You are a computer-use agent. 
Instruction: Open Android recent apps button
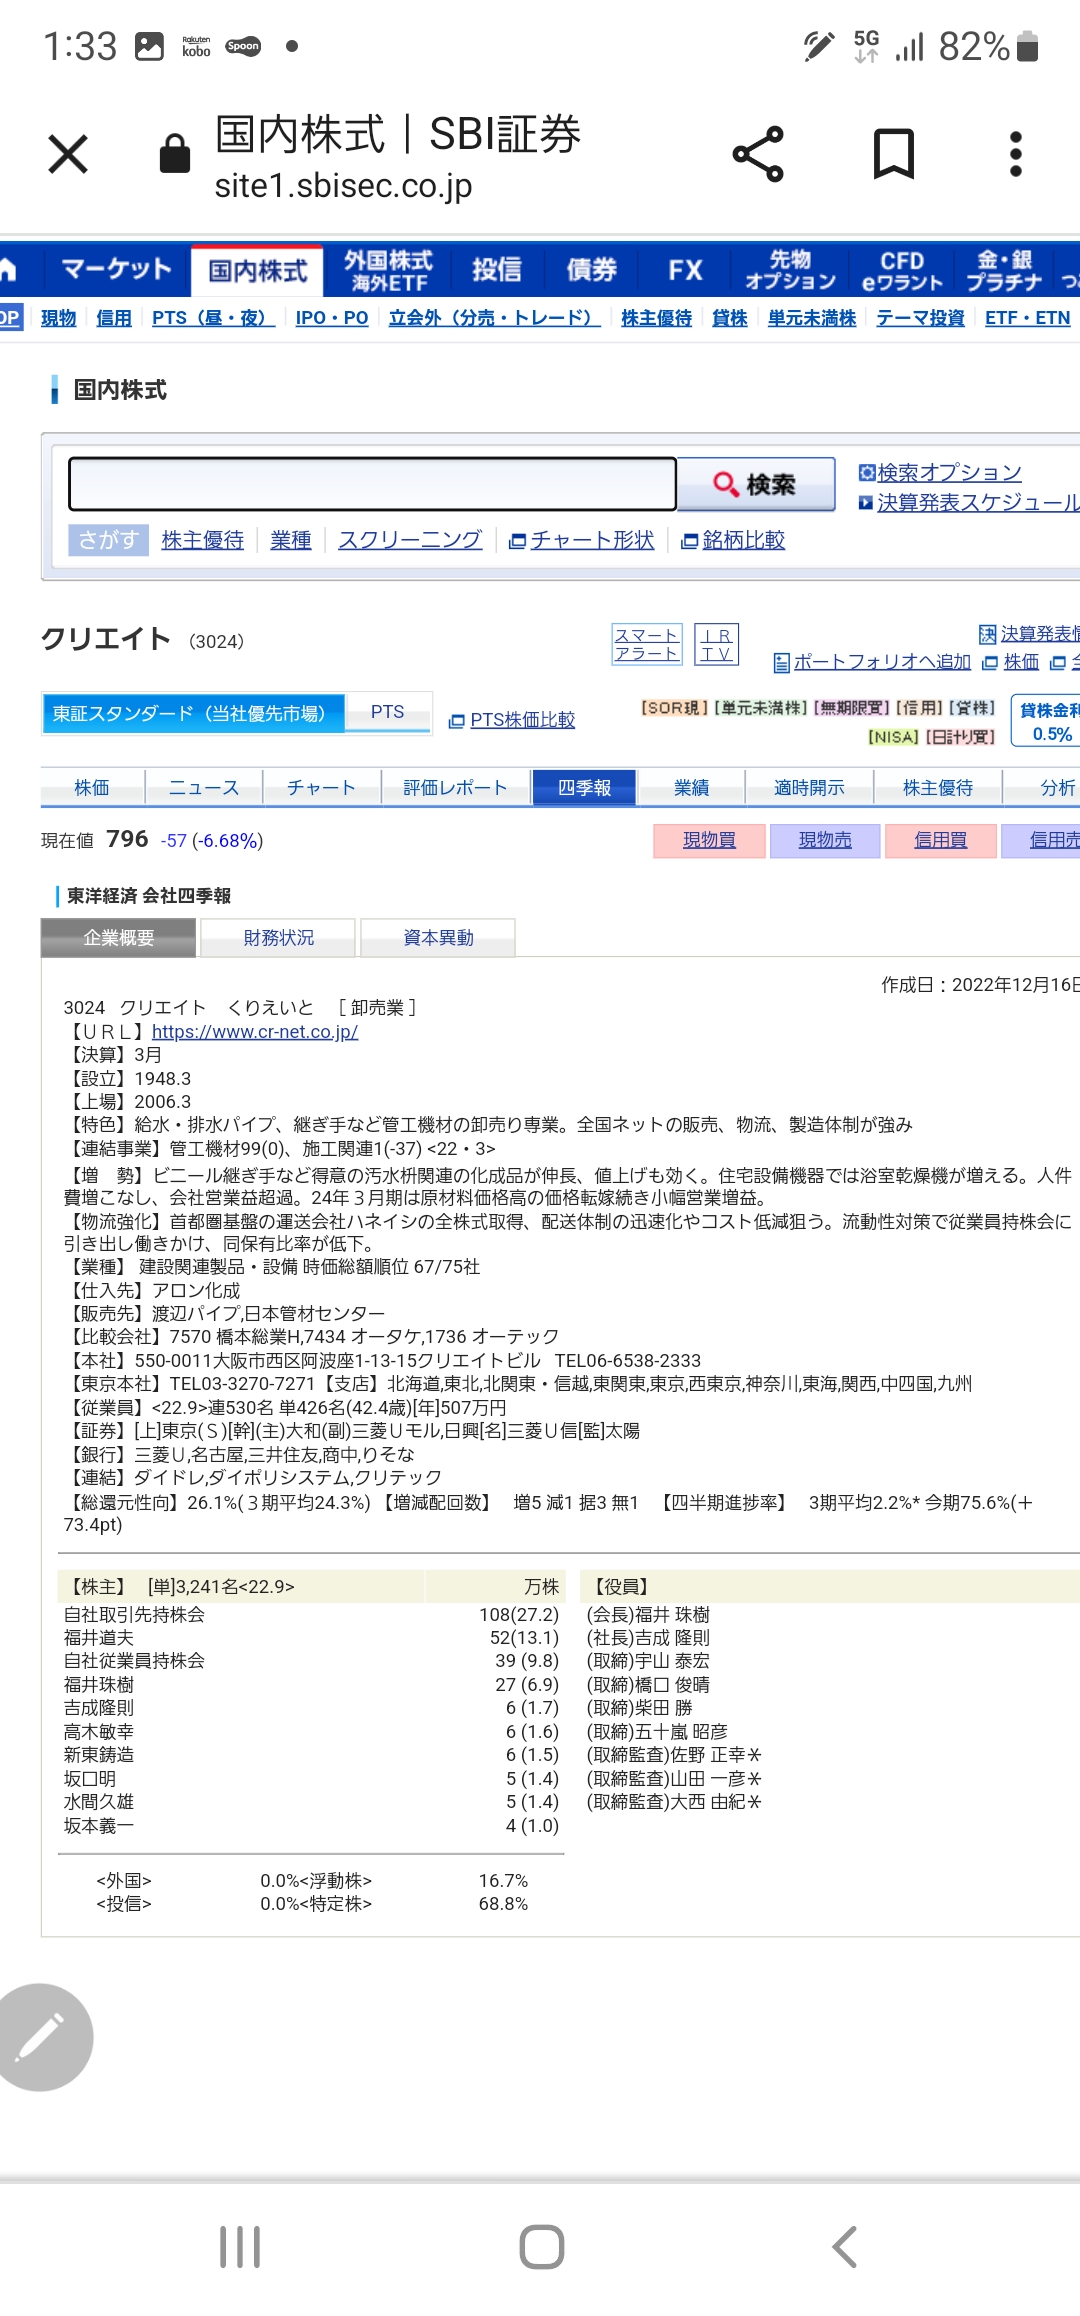[240, 2247]
